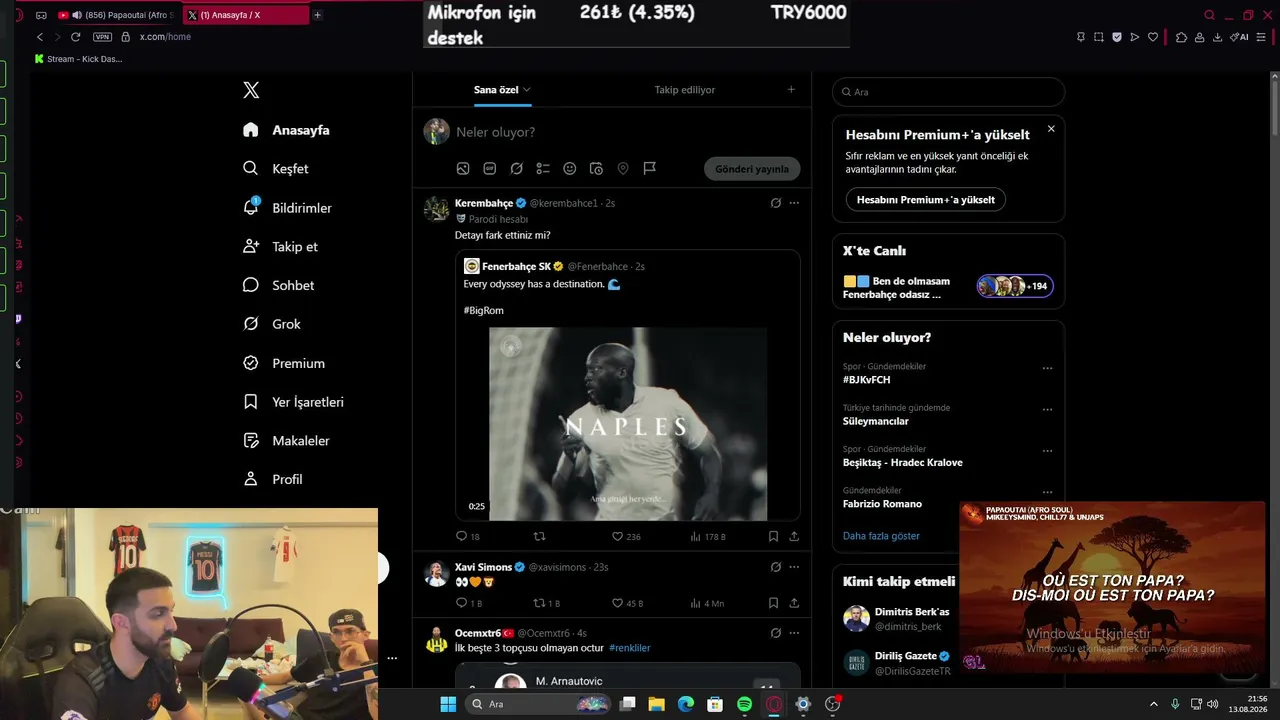Repost the Xavi Simons post
The width and height of the screenshot is (1280, 720).
pos(546,603)
